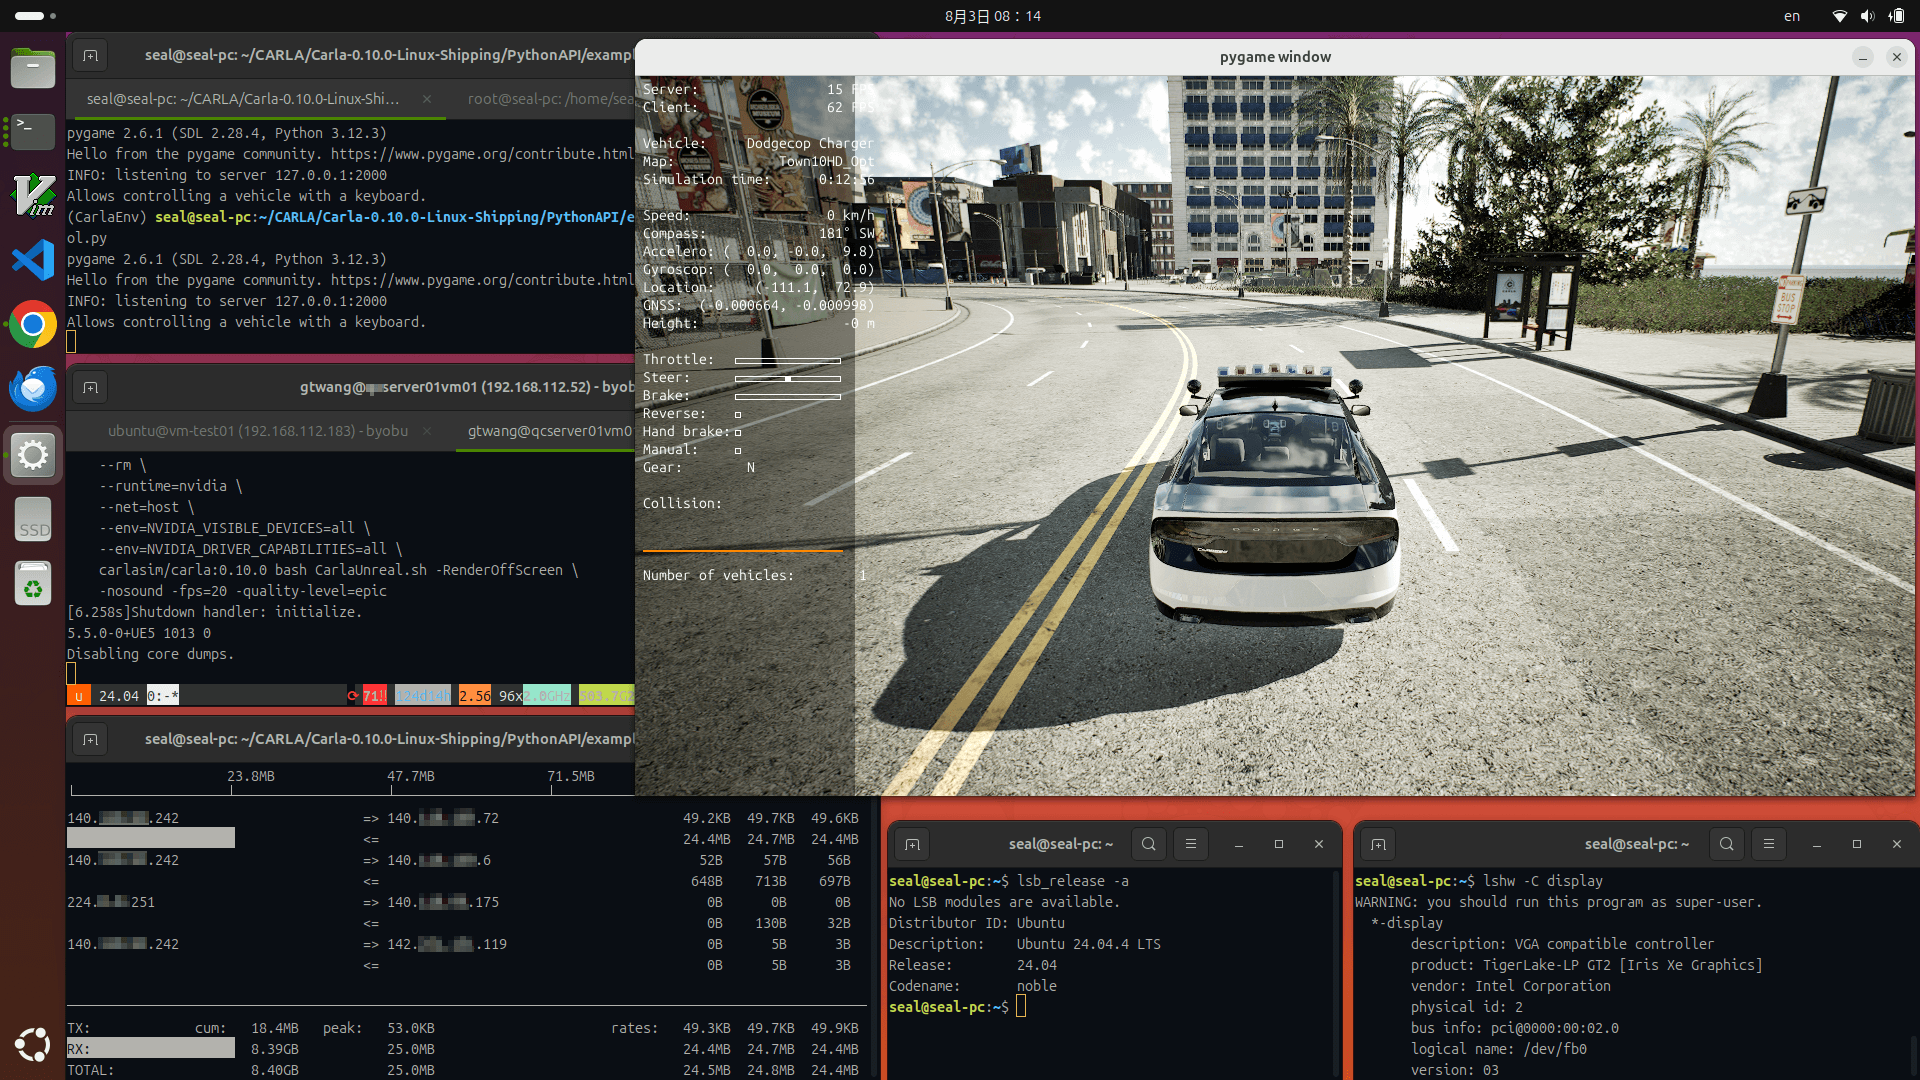The image size is (1920, 1080).
Task: Click new tab icon in lsb_release terminal
Action: click(912, 844)
